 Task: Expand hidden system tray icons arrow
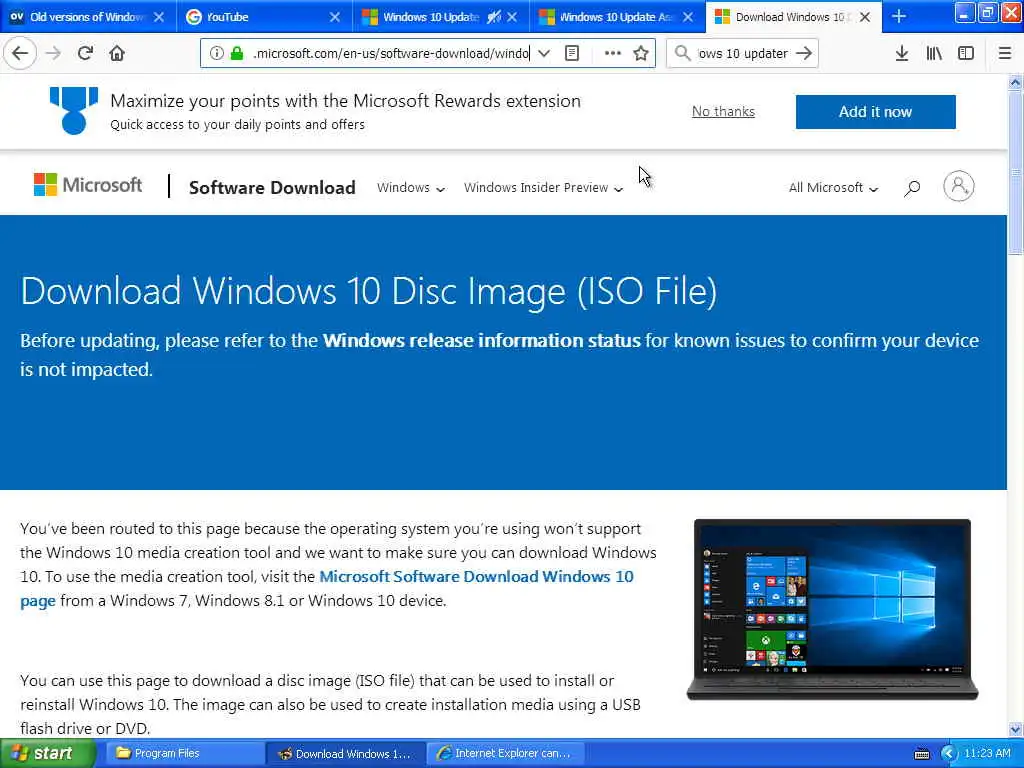coord(948,753)
